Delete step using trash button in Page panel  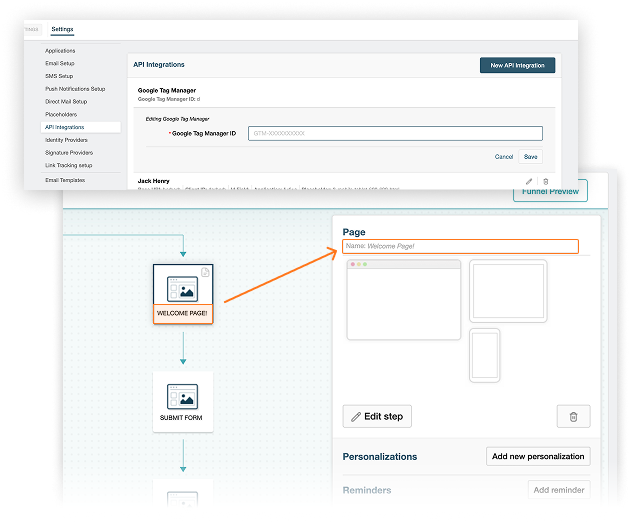tap(573, 417)
